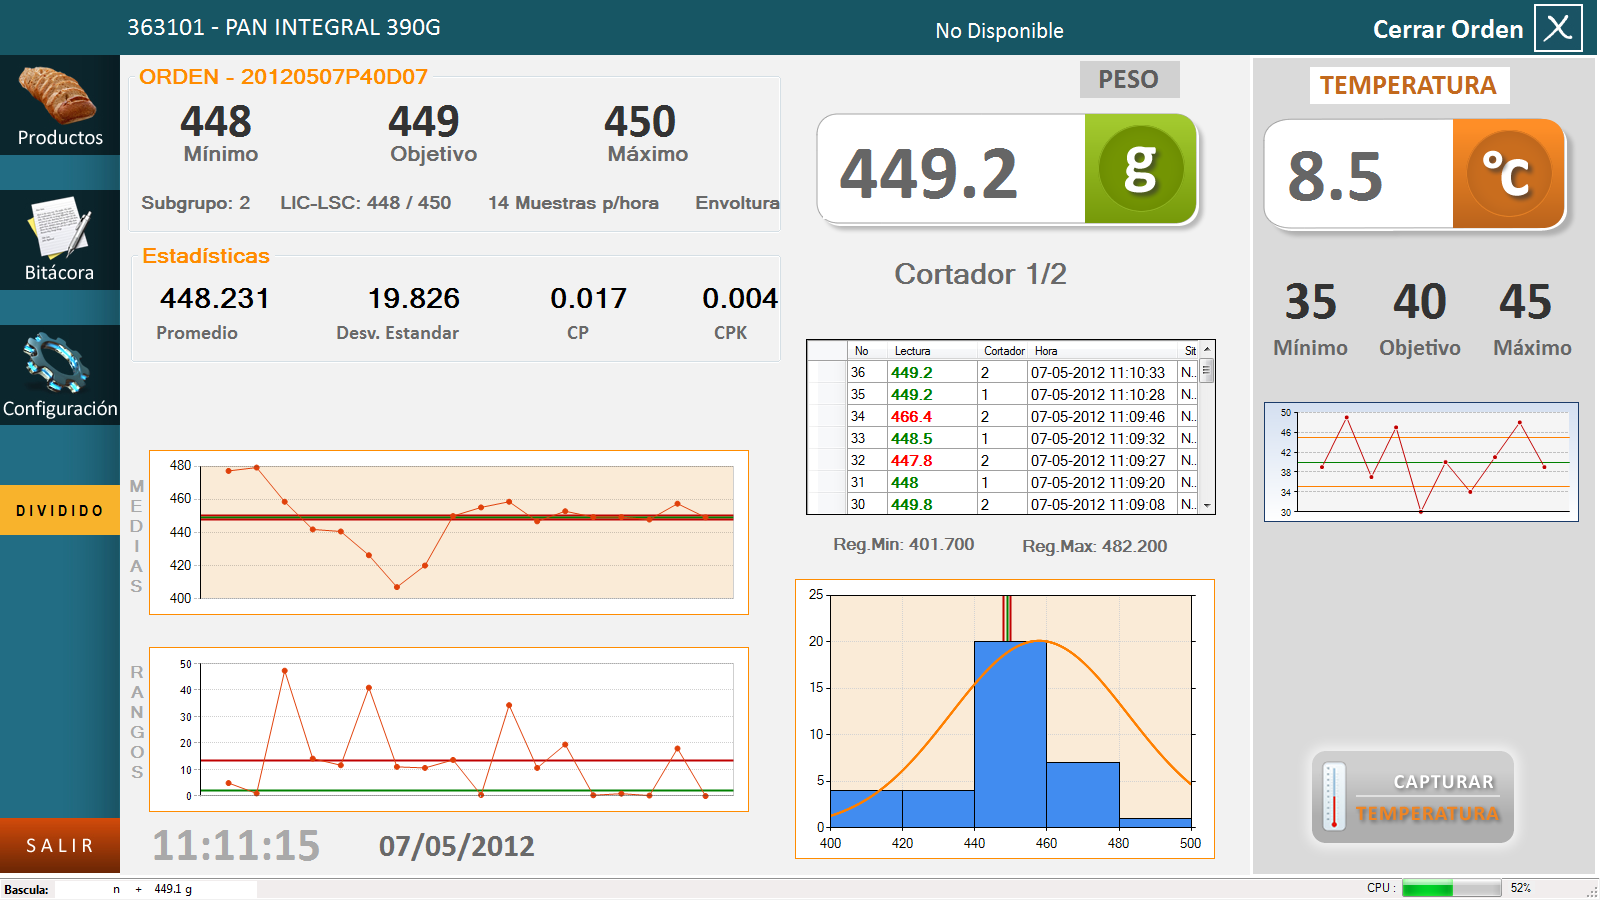Open the Configuración gear icon
Viewport: 1600px width, 900px height.
coord(58,363)
